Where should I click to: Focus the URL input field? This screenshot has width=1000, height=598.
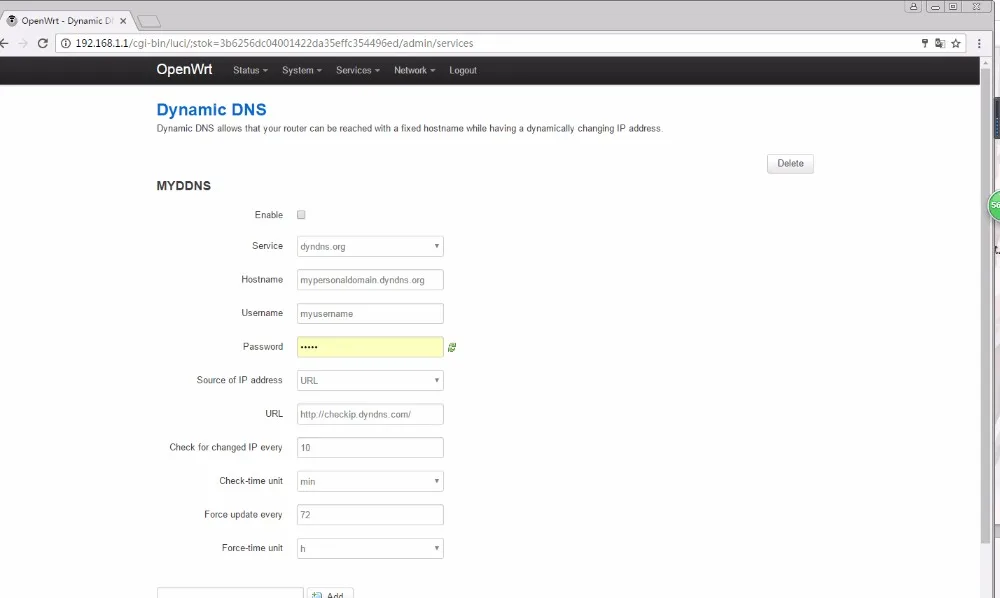tap(370, 414)
